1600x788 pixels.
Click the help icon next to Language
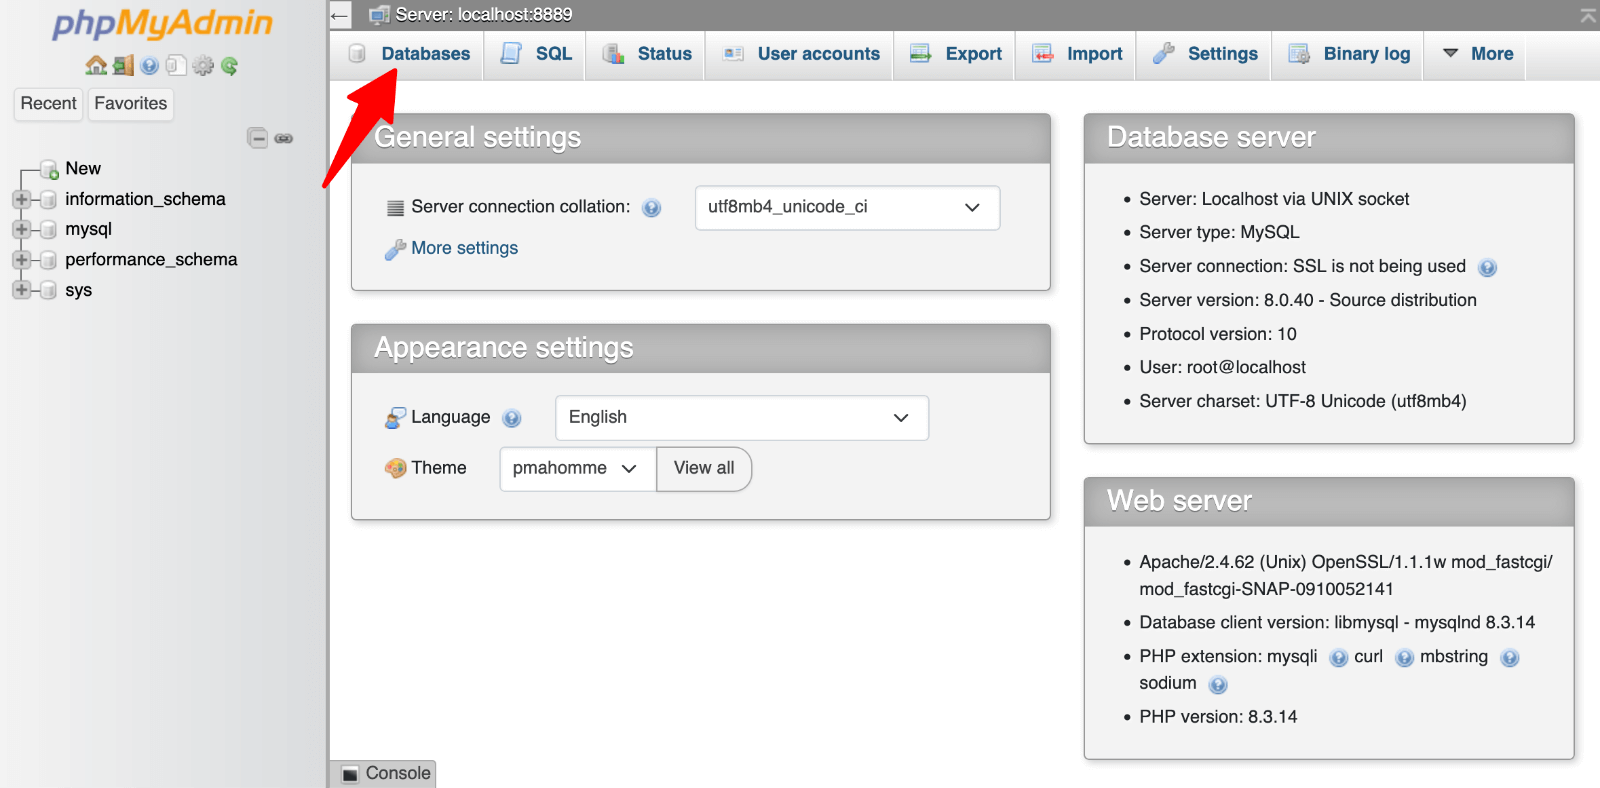[512, 418]
